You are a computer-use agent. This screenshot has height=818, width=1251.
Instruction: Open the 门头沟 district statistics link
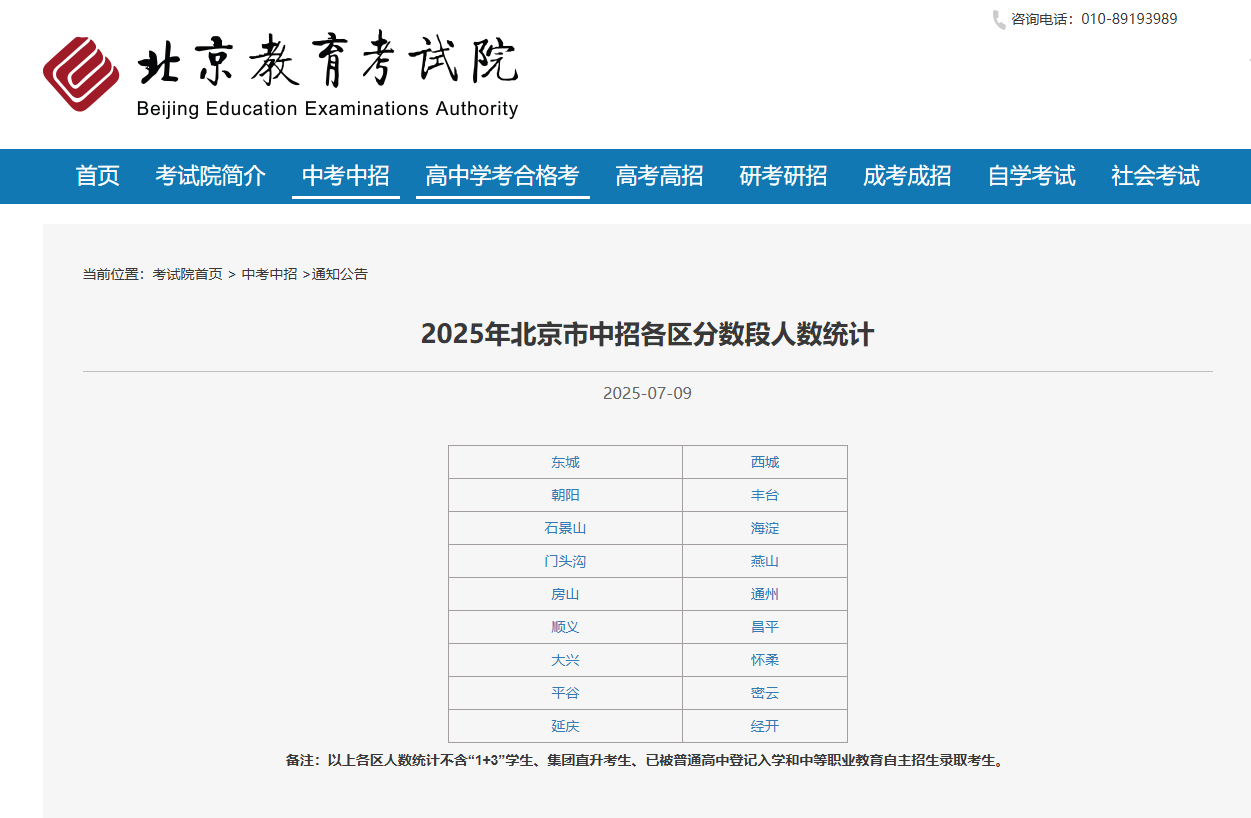(565, 561)
